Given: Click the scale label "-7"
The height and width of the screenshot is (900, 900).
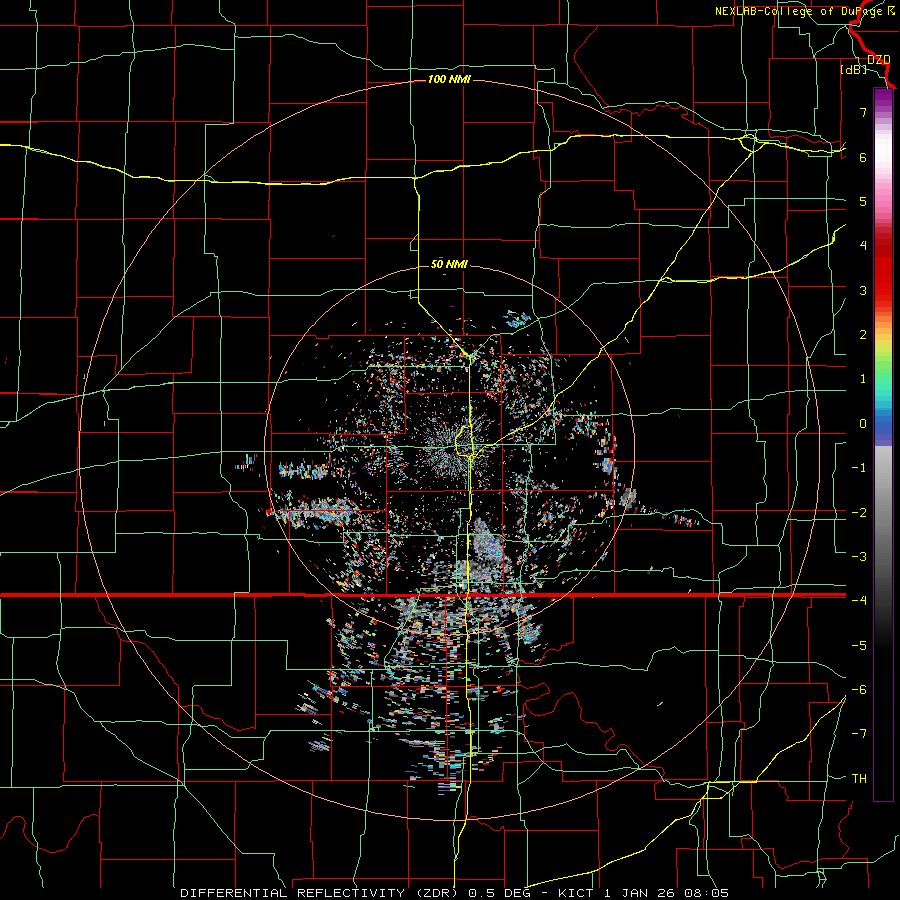Looking at the screenshot, I should (859, 734).
